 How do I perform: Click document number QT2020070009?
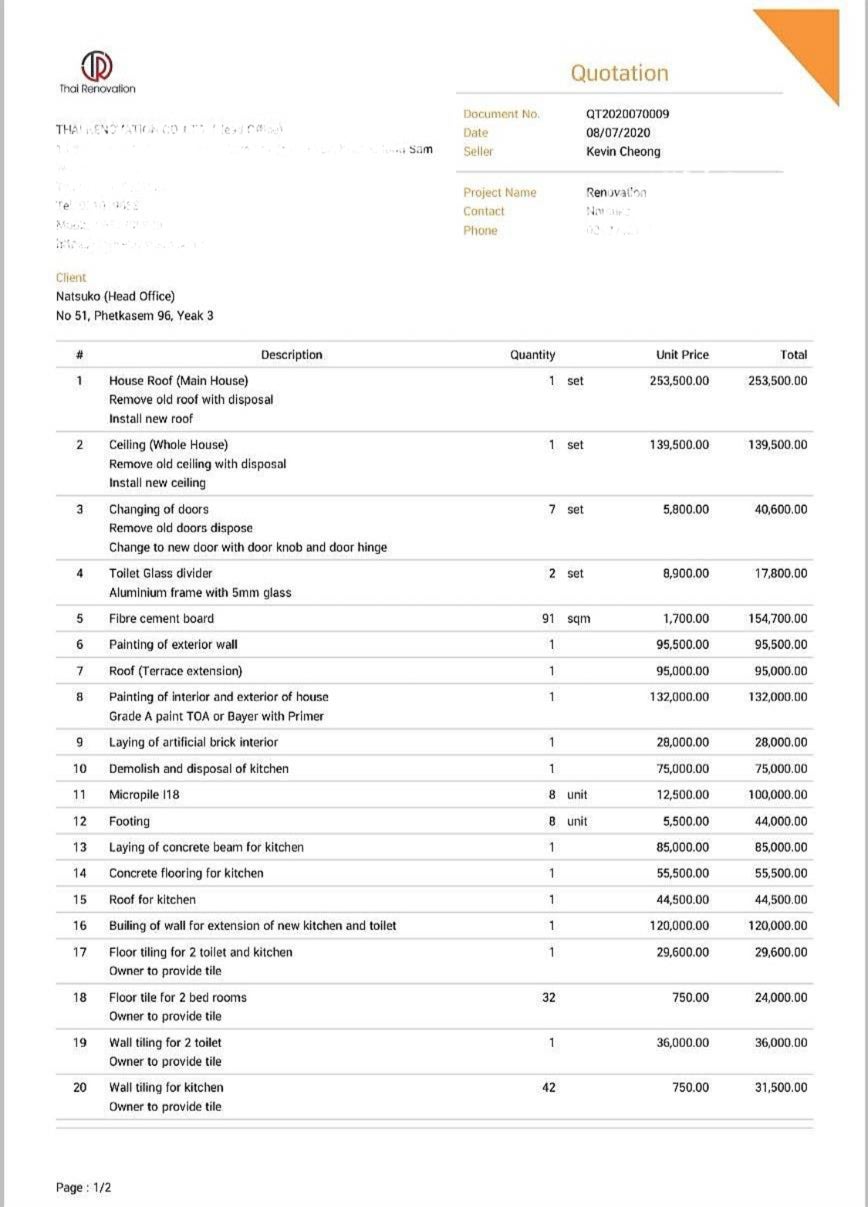pos(627,114)
